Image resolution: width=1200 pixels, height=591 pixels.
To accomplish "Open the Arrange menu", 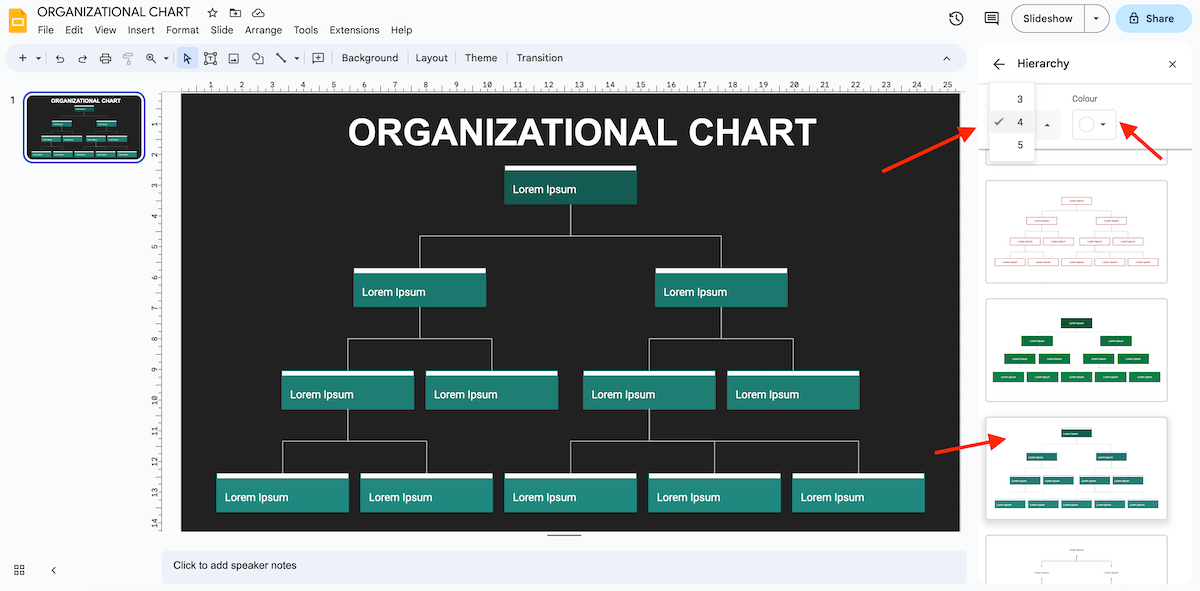I will click(264, 30).
